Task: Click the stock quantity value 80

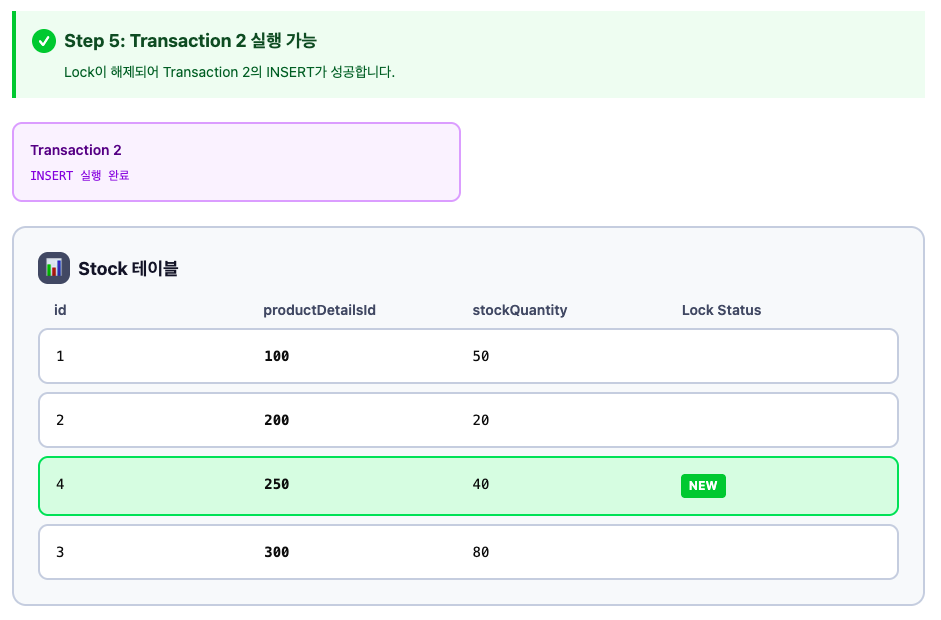Action: click(481, 552)
